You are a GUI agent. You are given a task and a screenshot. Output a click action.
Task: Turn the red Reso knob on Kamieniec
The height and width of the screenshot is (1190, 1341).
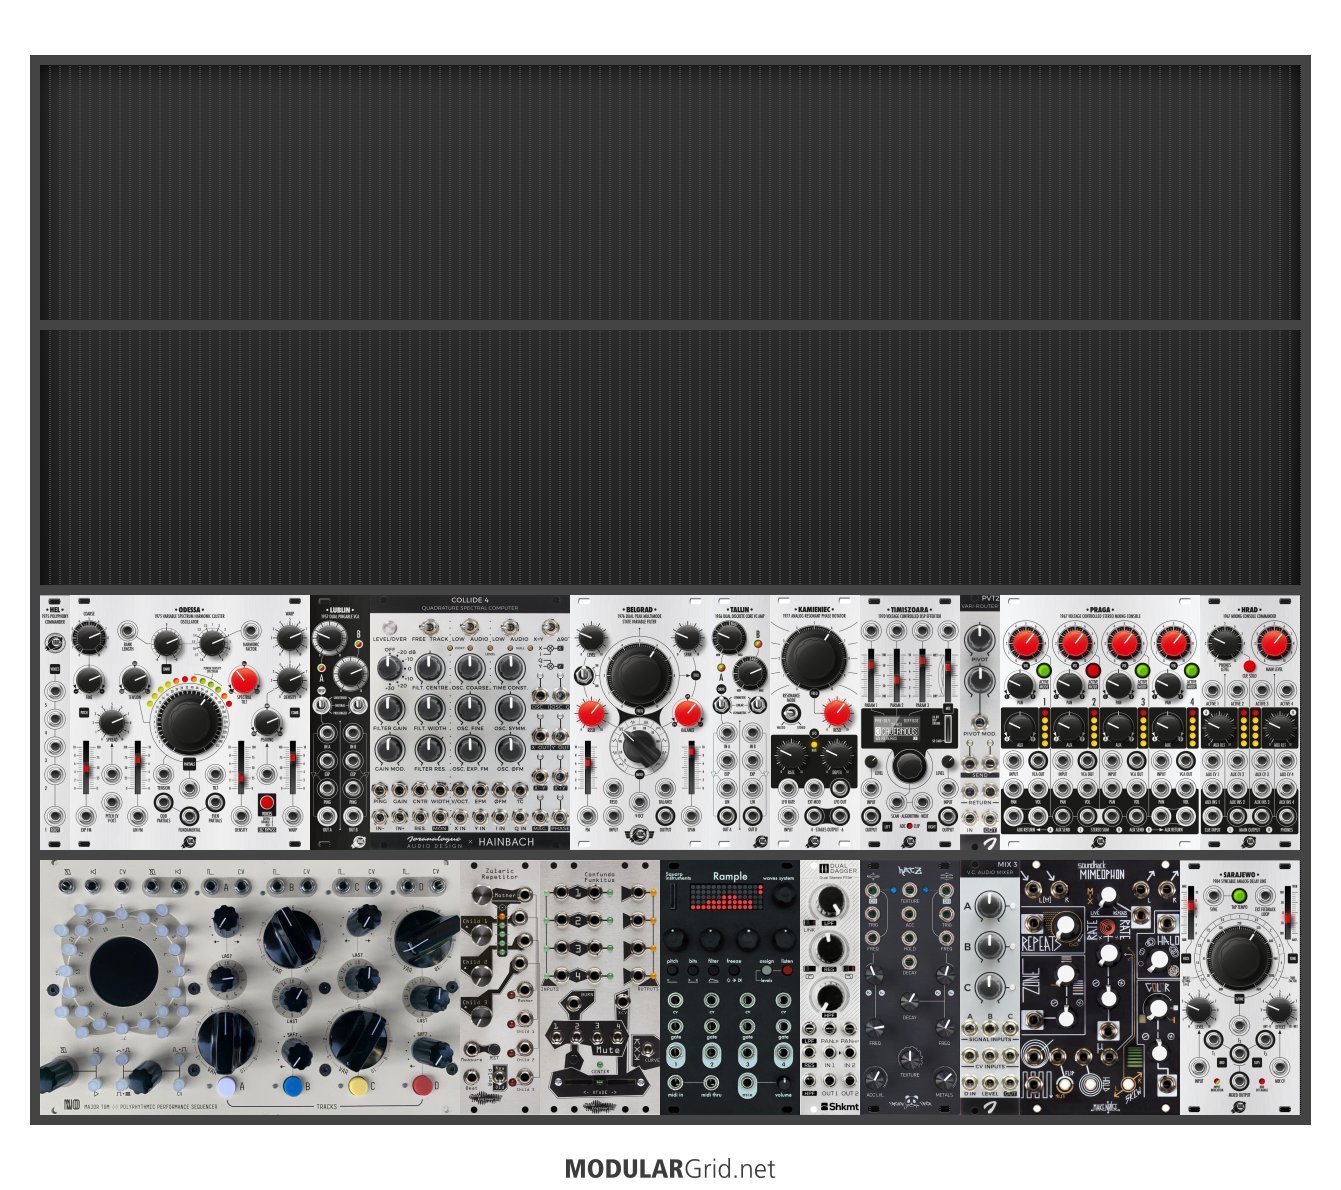coord(837,712)
